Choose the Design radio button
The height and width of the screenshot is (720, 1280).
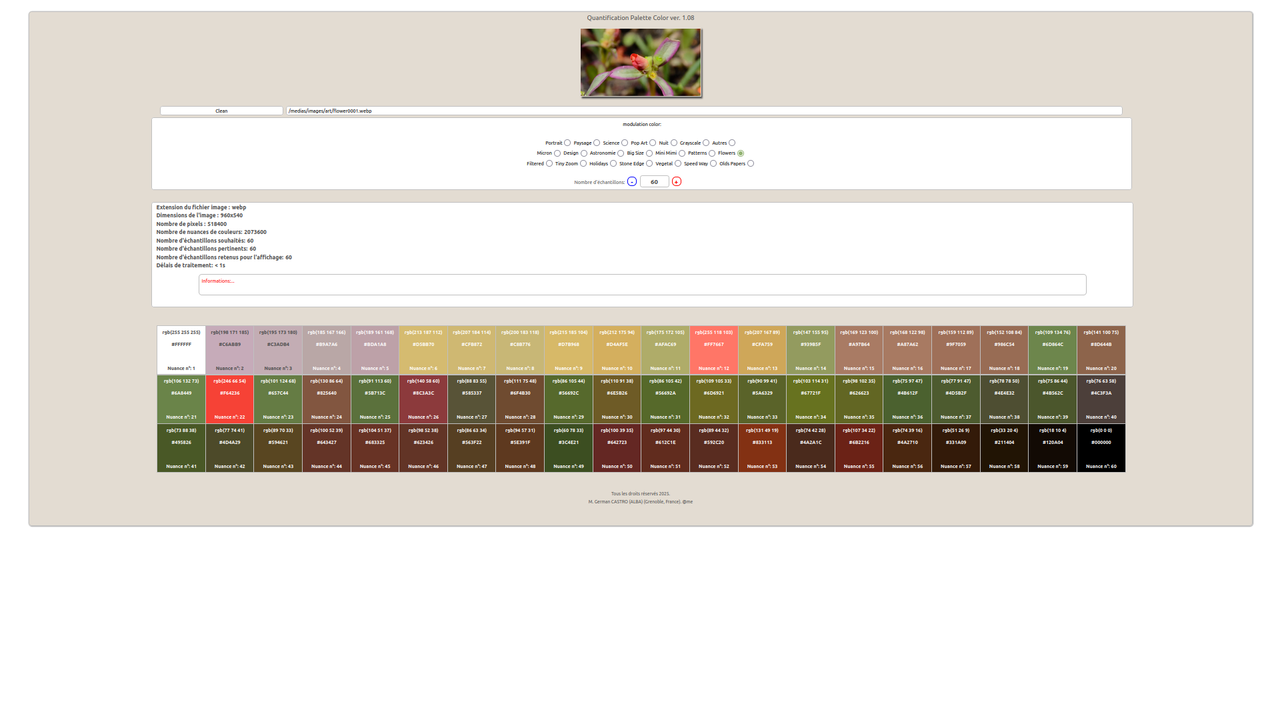point(584,153)
